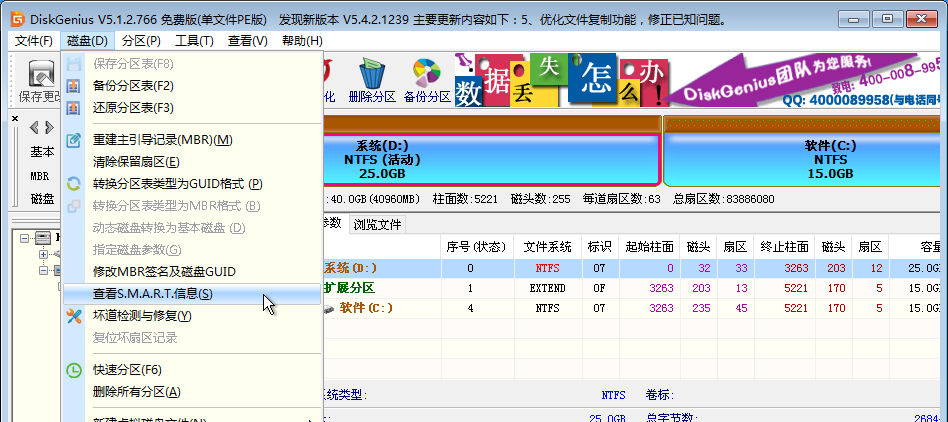Screen dimensions: 948x422
Task: Select the 软件(C:) partition block in disk map
Action: point(803,158)
